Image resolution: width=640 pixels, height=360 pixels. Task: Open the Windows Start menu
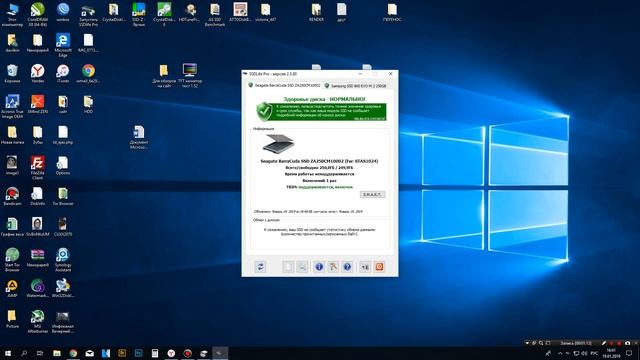[8, 353]
